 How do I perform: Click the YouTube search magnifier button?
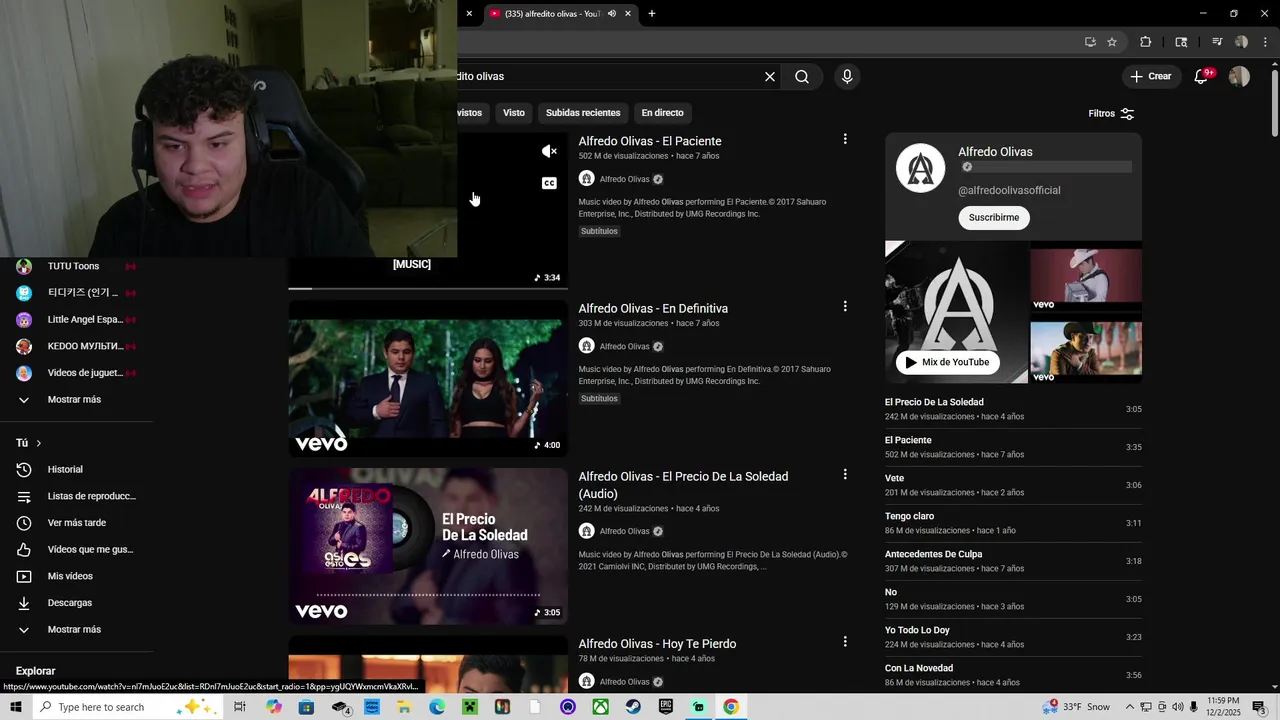click(802, 77)
